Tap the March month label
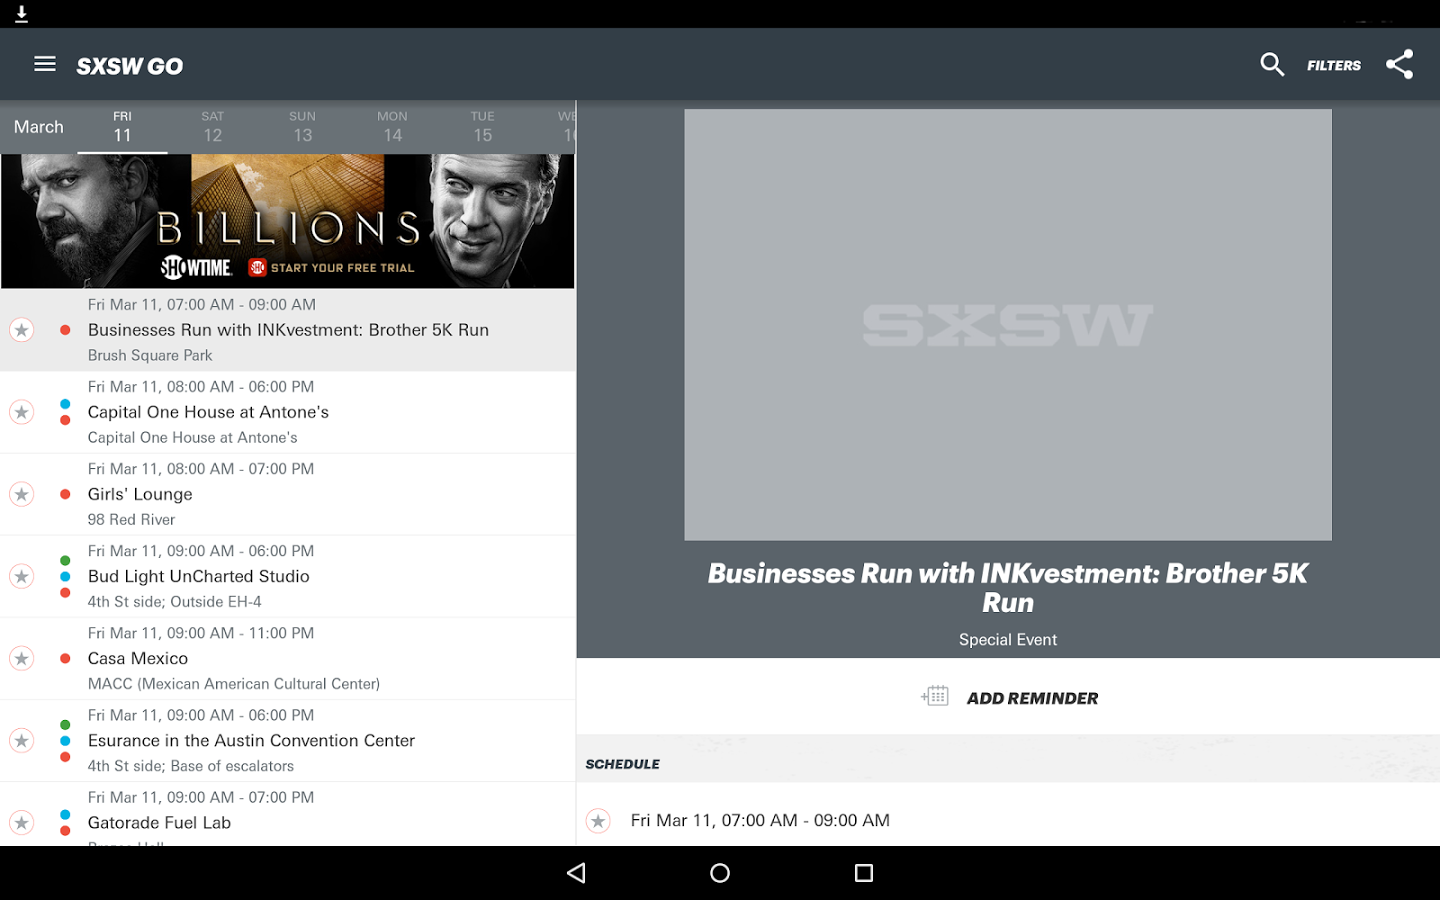Screen dimensions: 1440x900 click(39, 127)
